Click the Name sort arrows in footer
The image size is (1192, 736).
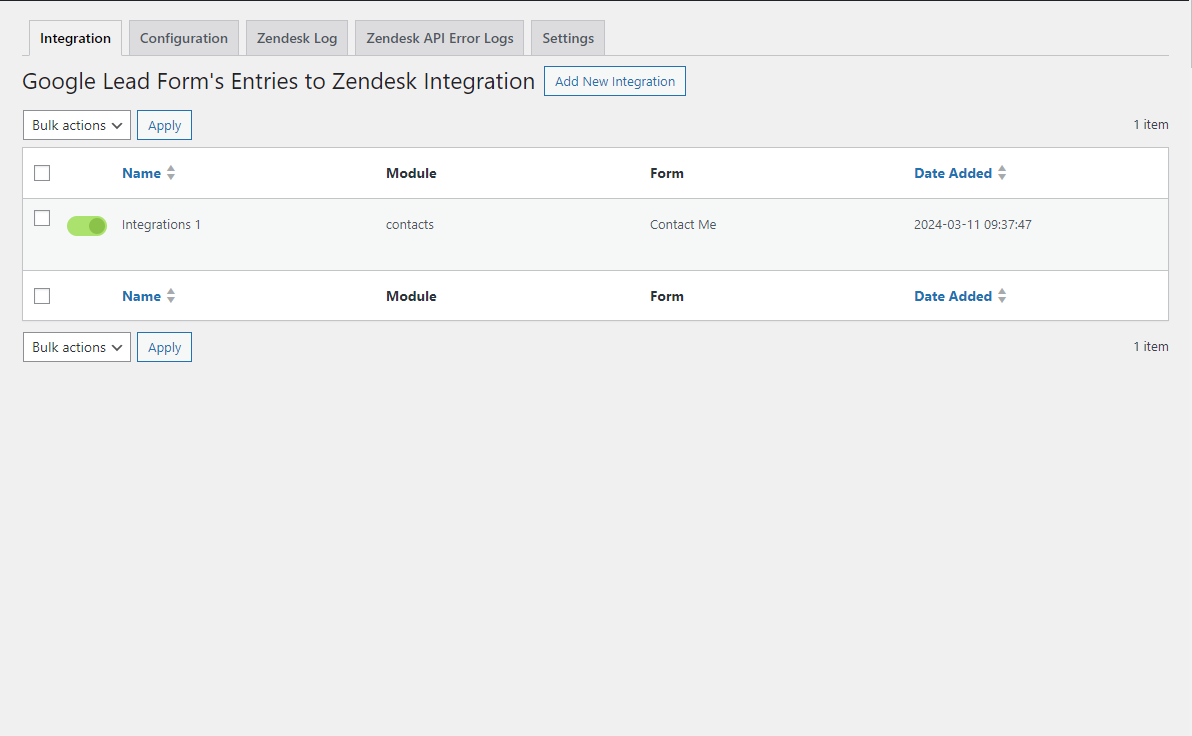click(171, 296)
